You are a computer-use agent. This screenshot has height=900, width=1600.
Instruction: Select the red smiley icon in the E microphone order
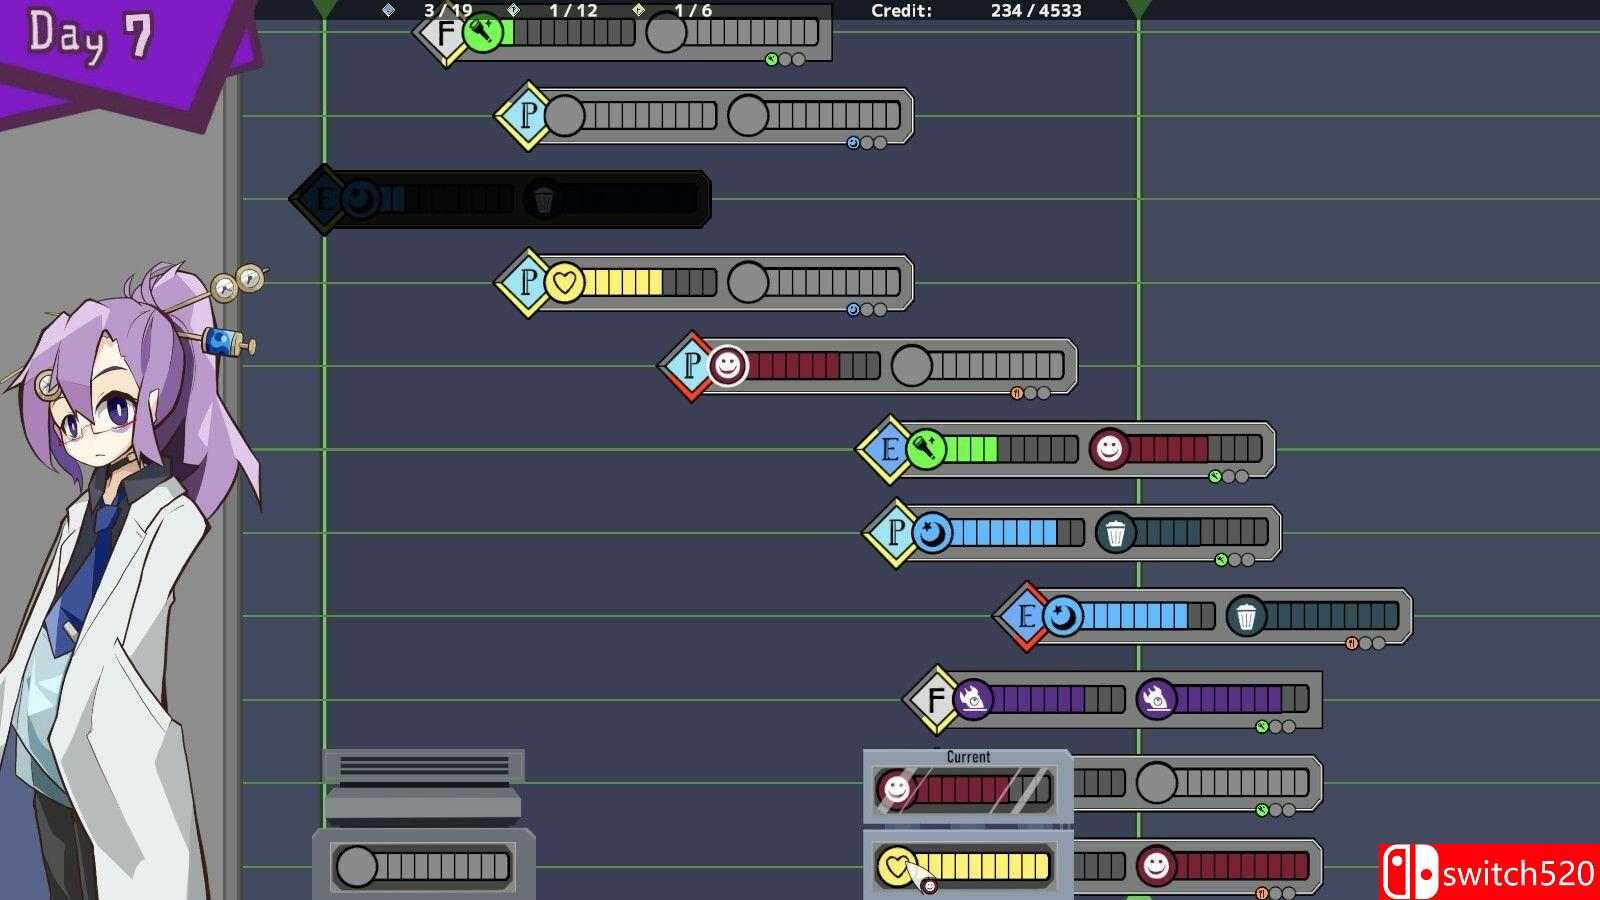click(x=1109, y=449)
